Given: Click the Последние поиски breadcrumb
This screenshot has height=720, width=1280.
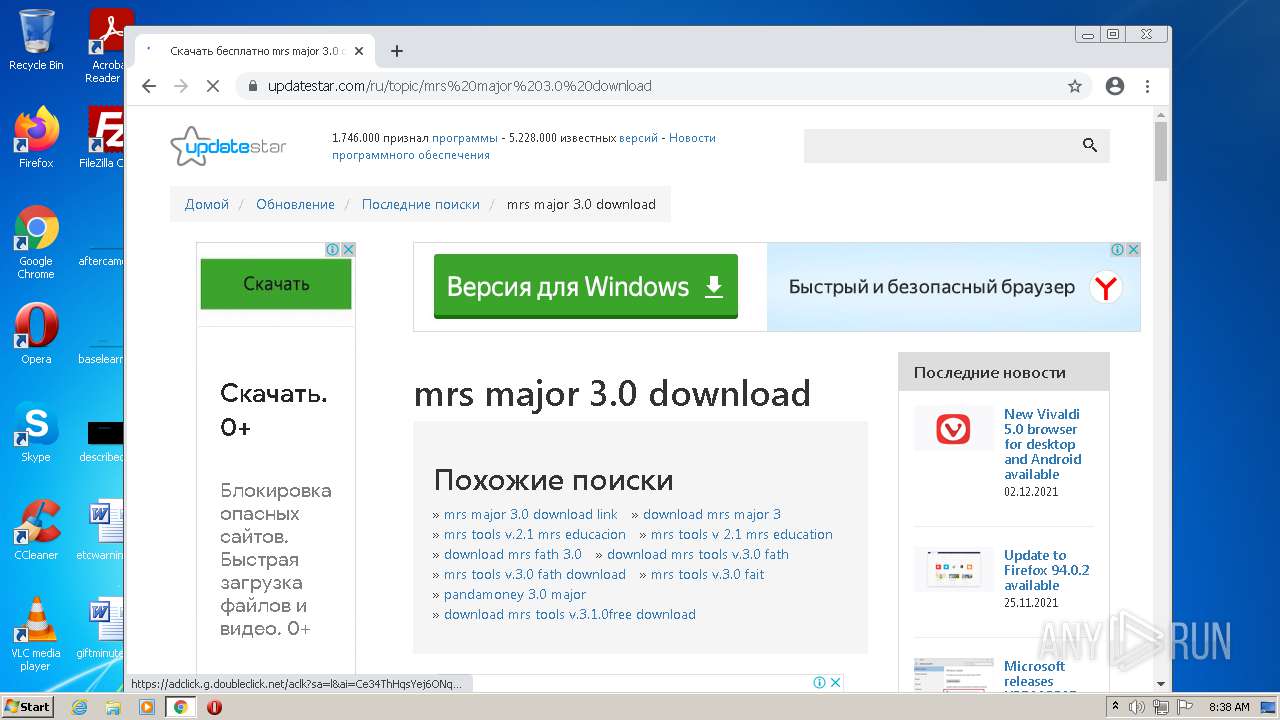Looking at the screenshot, I should click(421, 204).
